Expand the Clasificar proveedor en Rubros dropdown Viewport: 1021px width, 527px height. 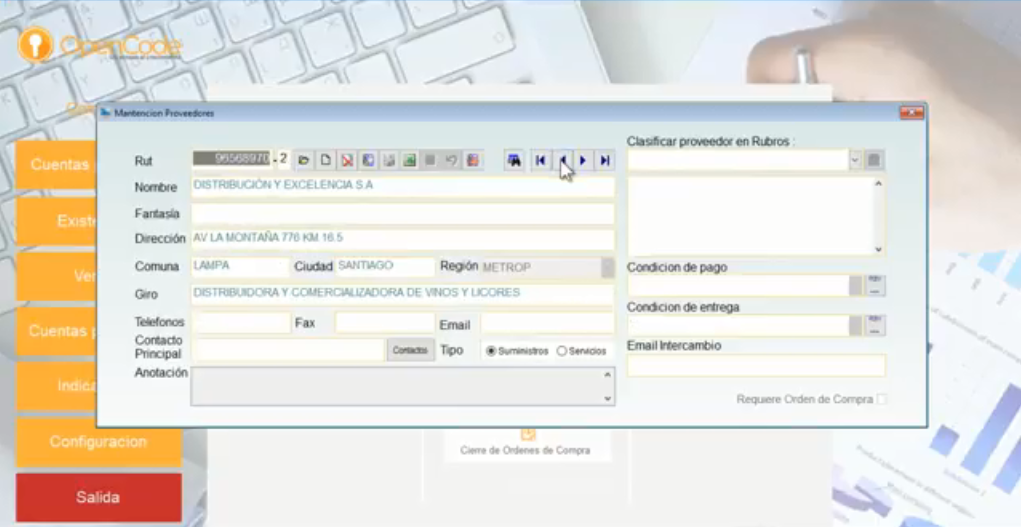point(856,160)
